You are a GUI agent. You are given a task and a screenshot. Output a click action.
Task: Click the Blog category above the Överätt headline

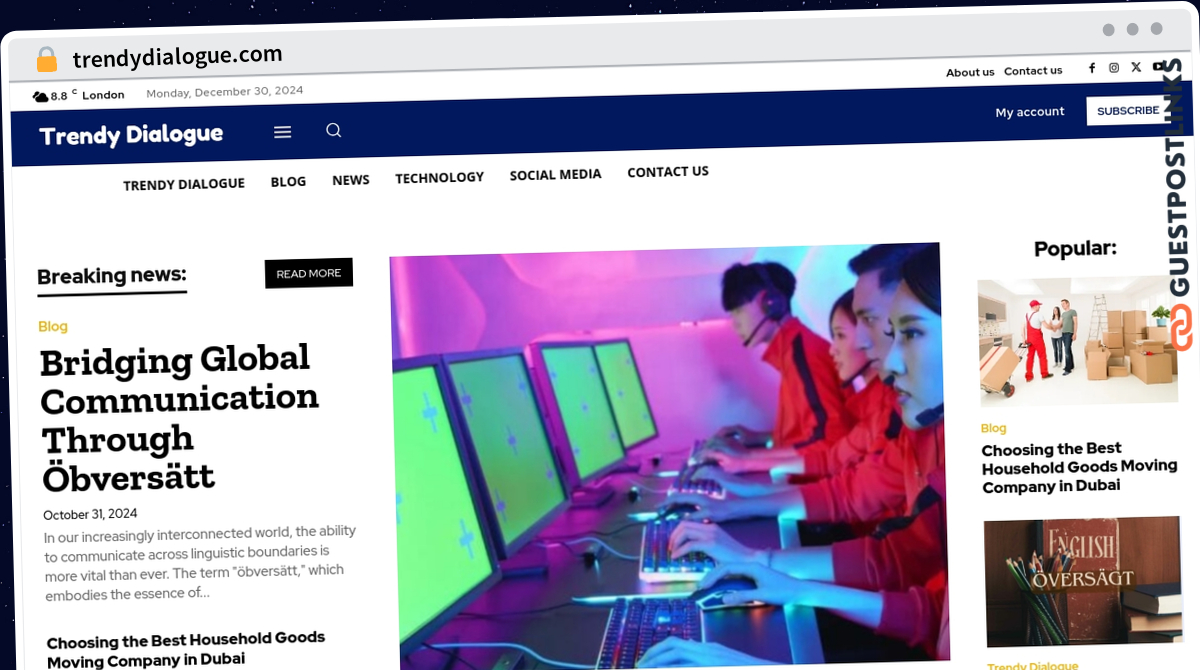pyautogui.click(x=53, y=326)
